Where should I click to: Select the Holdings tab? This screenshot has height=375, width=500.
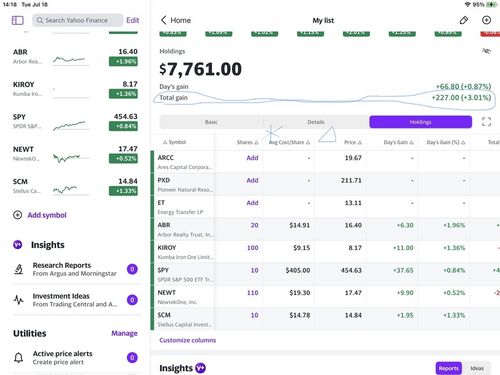420,122
